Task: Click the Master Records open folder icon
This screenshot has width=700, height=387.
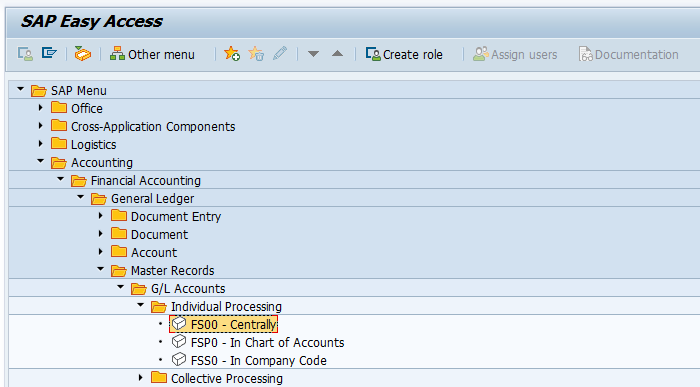Action: [118, 270]
